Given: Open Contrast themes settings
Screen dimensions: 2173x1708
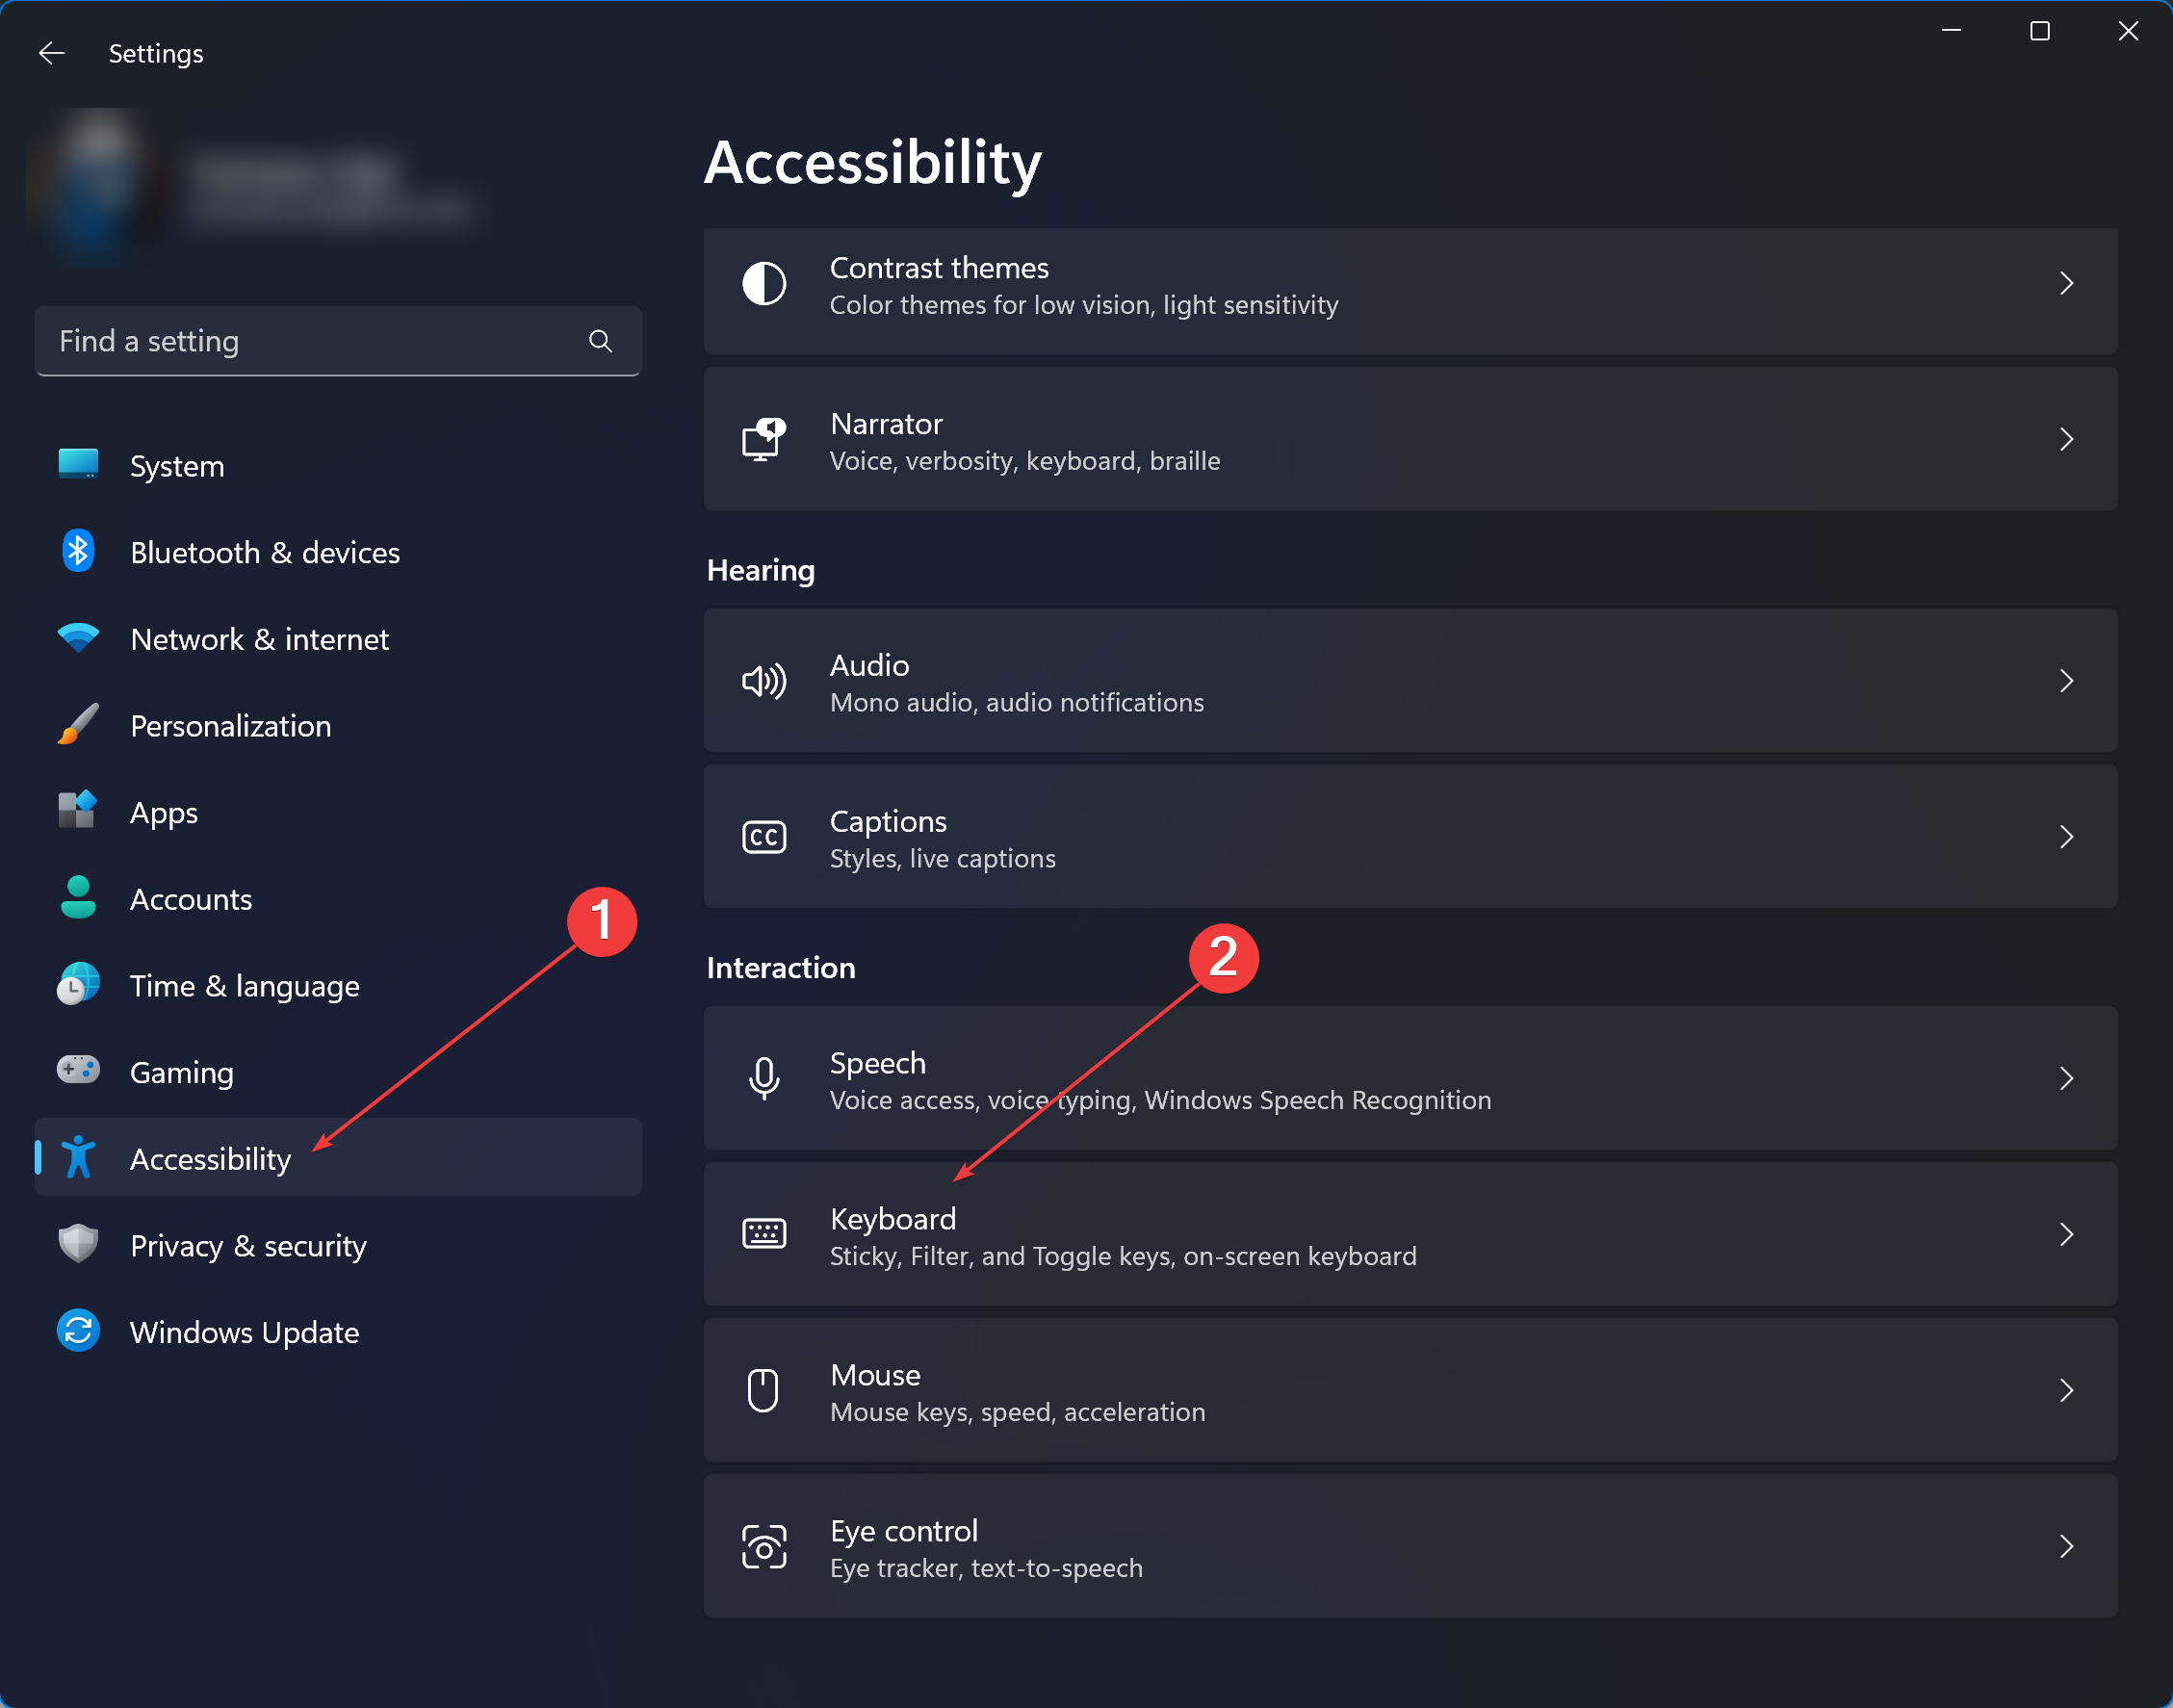Looking at the screenshot, I should pyautogui.click(x=1411, y=284).
